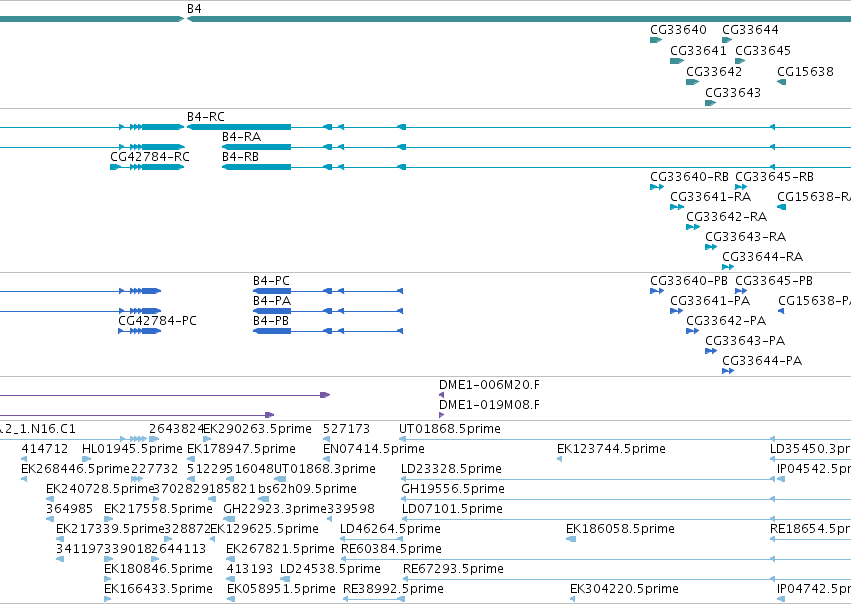Image resolution: width=851 pixels, height=604 pixels.
Task: Open the GH19556.5prime EST label
Action: pos(453,489)
